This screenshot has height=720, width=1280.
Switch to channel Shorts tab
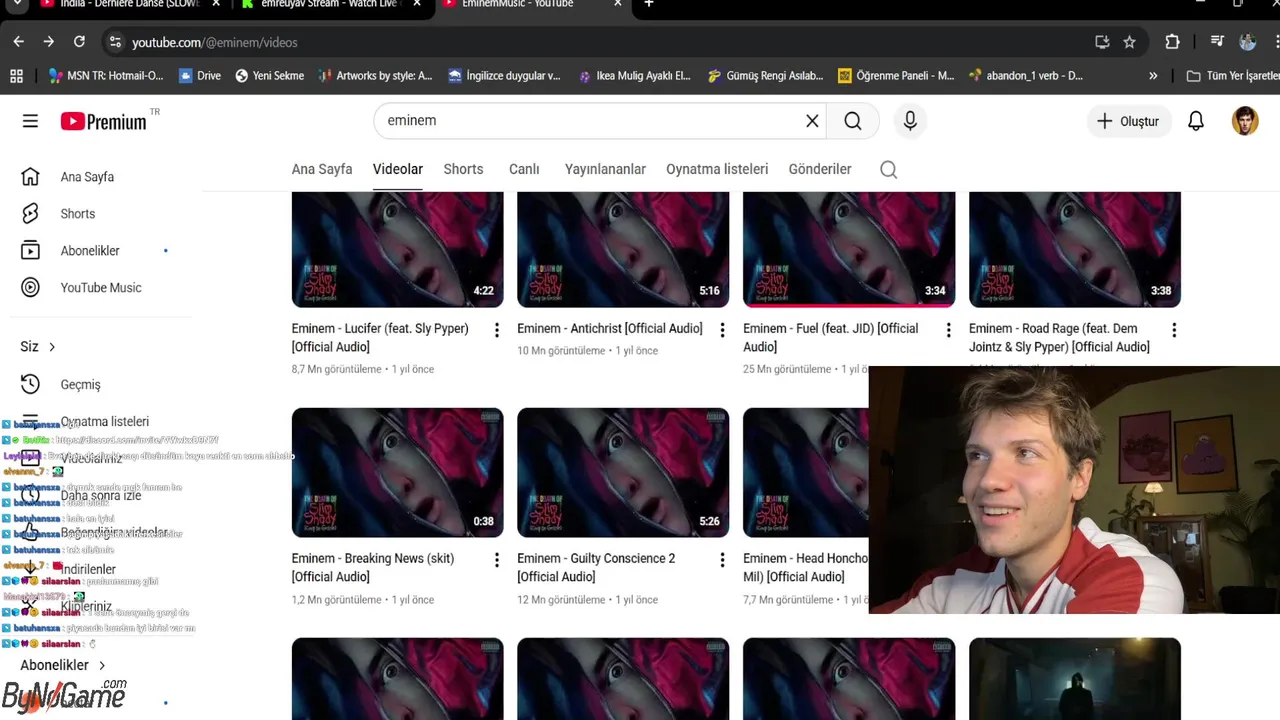tap(463, 169)
